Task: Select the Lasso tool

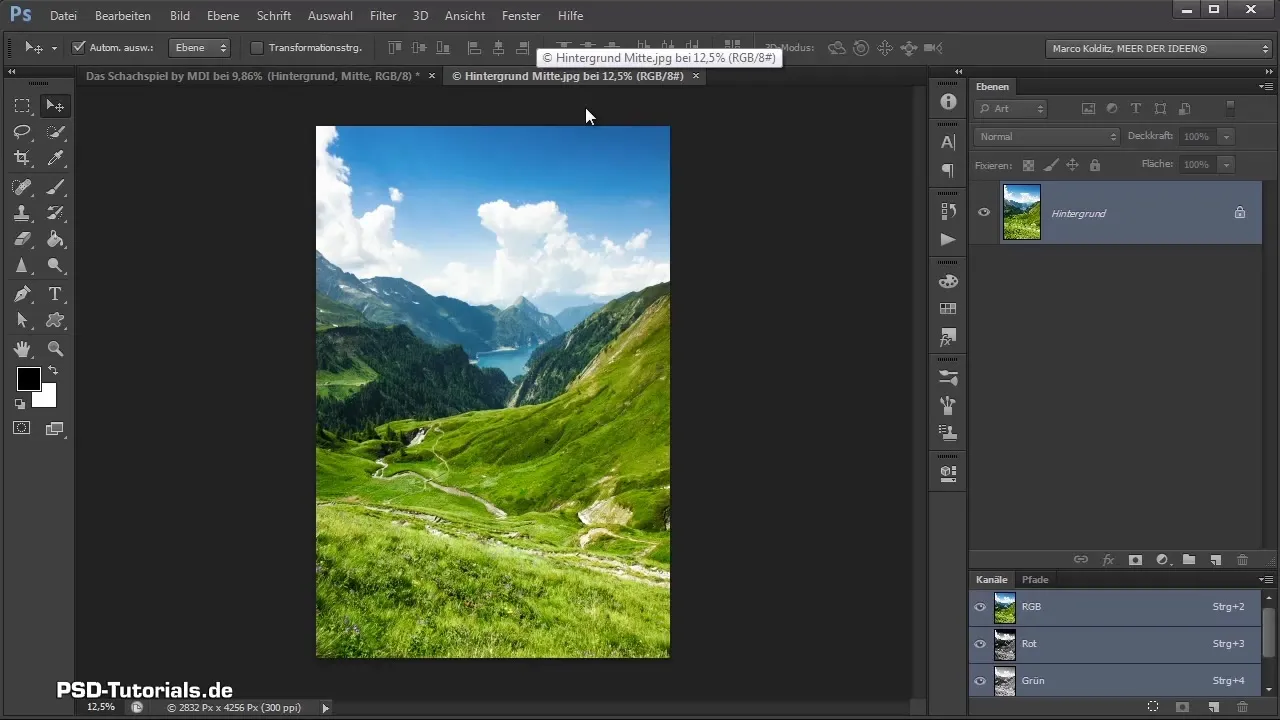Action: (22, 132)
